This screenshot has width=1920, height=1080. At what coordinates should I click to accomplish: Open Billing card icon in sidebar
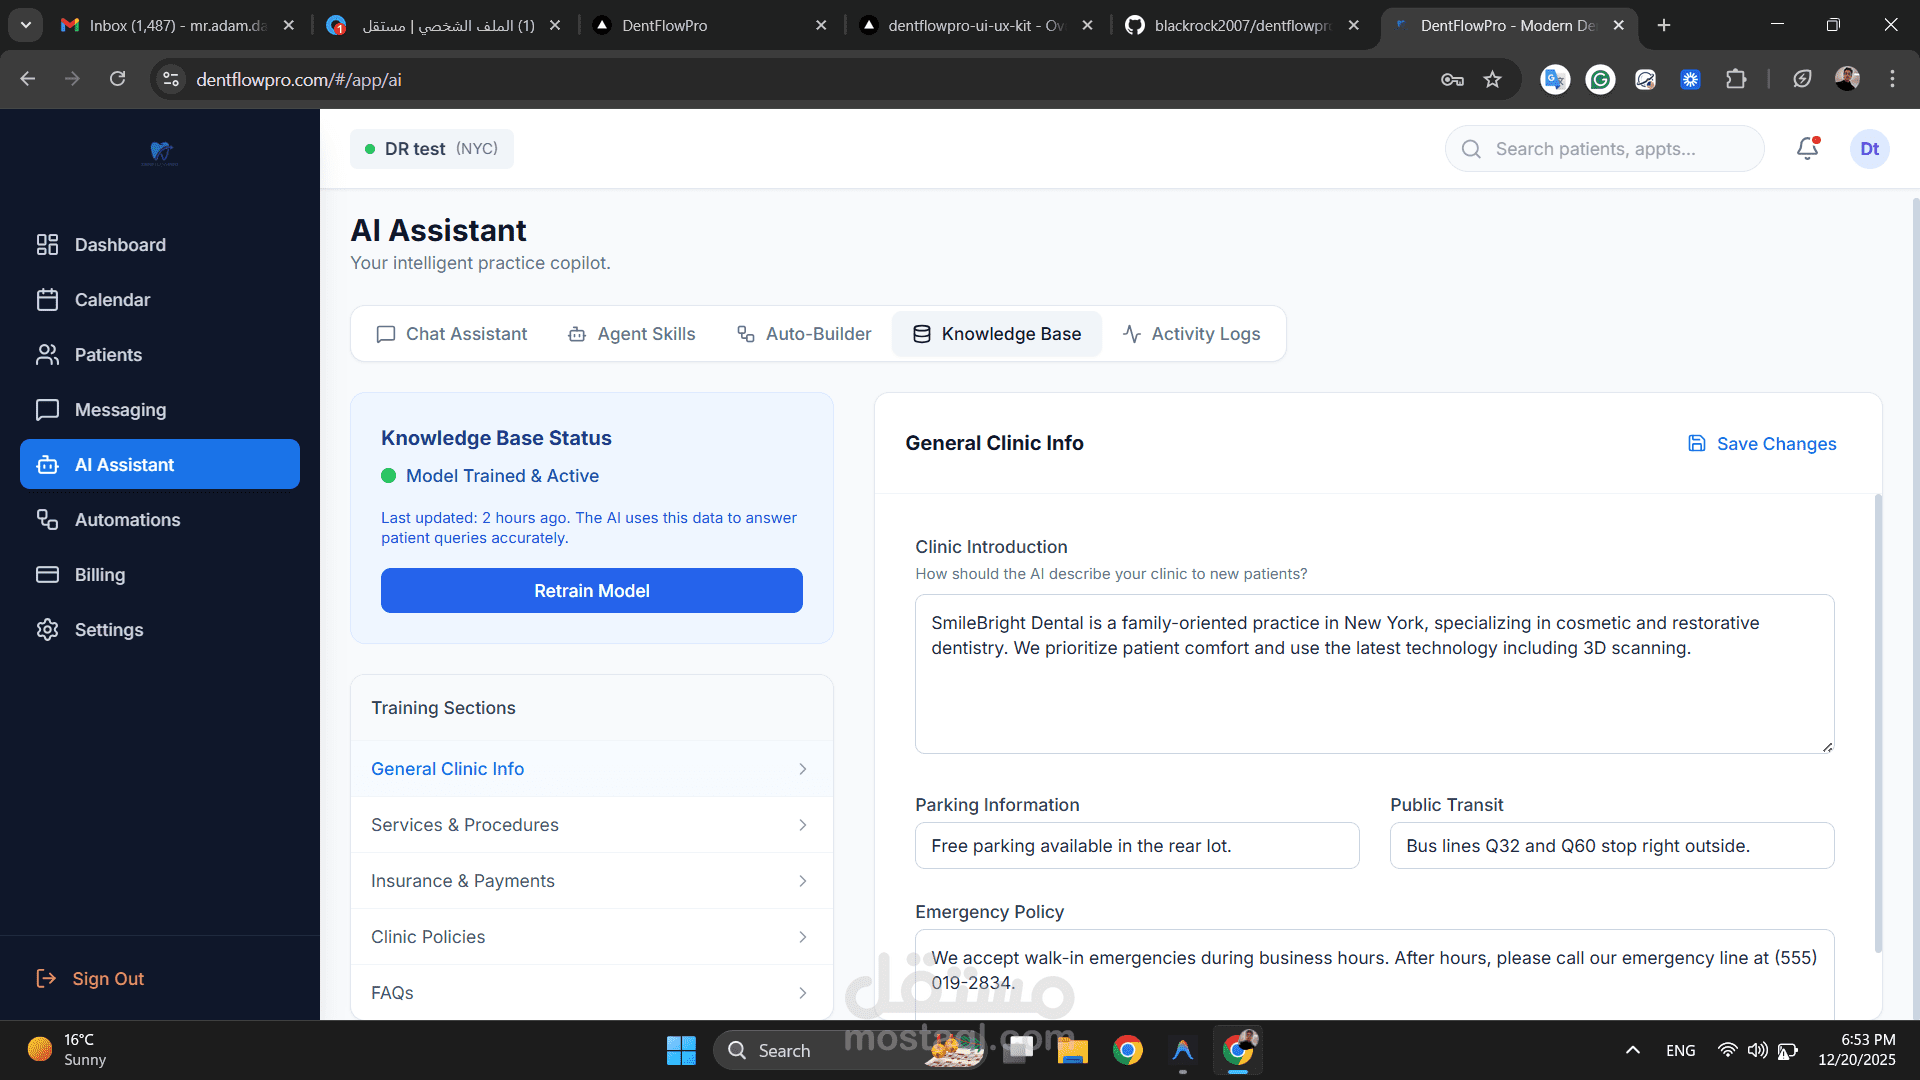click(47, 575)
